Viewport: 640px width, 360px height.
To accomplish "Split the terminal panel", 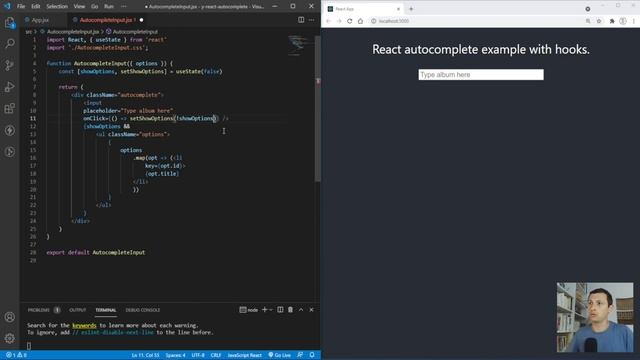I will click(280, 310).
